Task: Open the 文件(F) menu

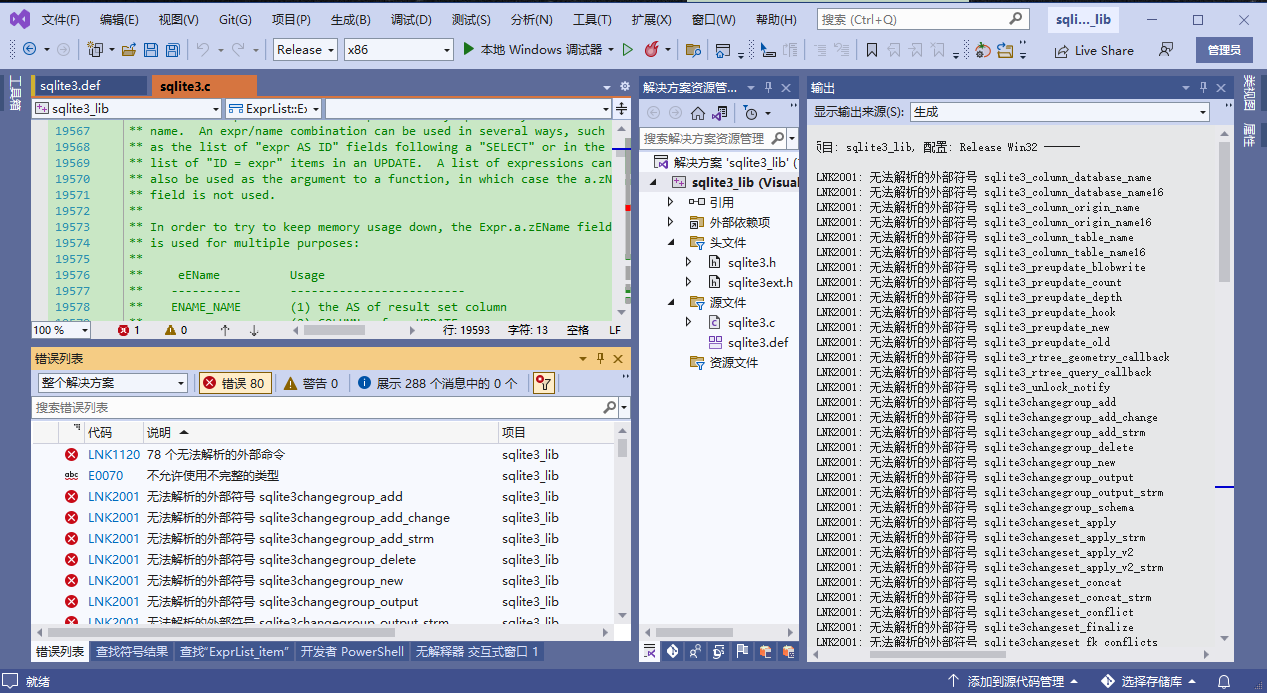Action: pyautogui.click(x=61, y=20)
